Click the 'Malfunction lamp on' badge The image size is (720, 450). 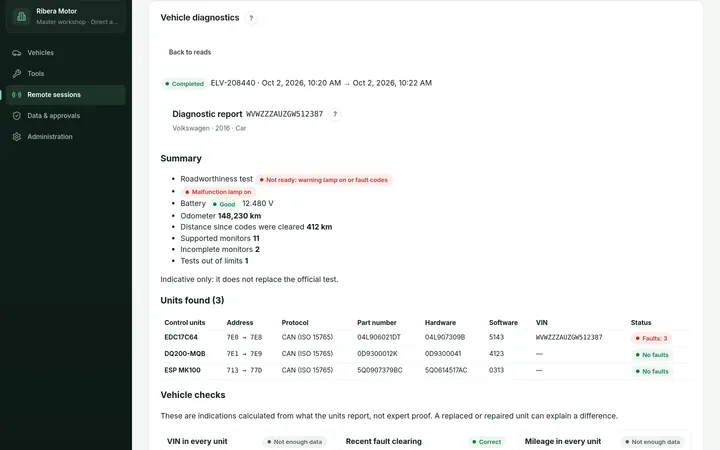[x=218, y=192]
